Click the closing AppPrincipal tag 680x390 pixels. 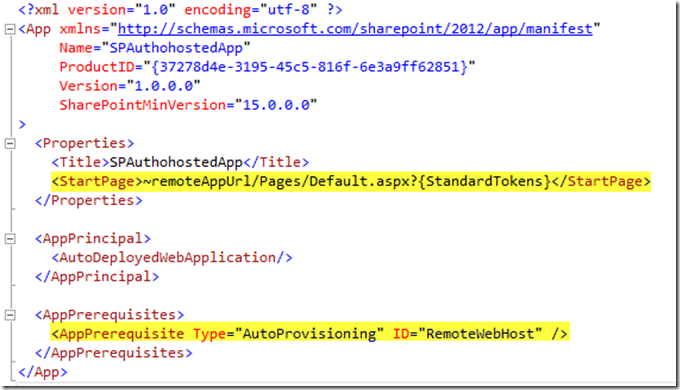[97, 277]
